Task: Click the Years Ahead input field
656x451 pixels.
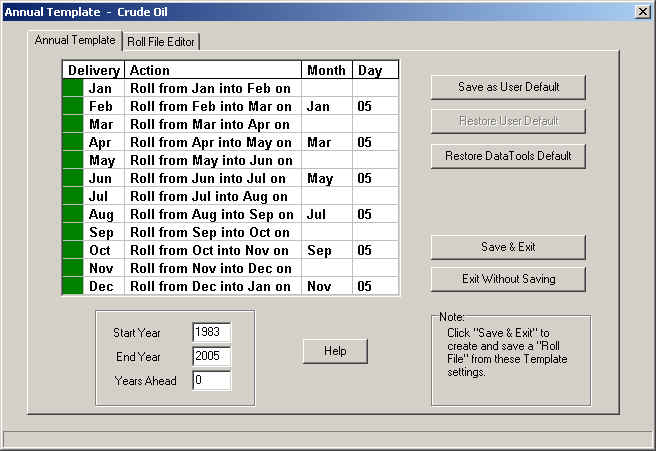Action: 212,380
